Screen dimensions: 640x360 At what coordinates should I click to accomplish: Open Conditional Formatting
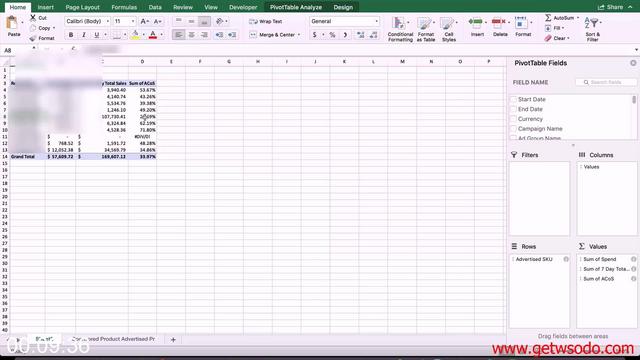400,29
